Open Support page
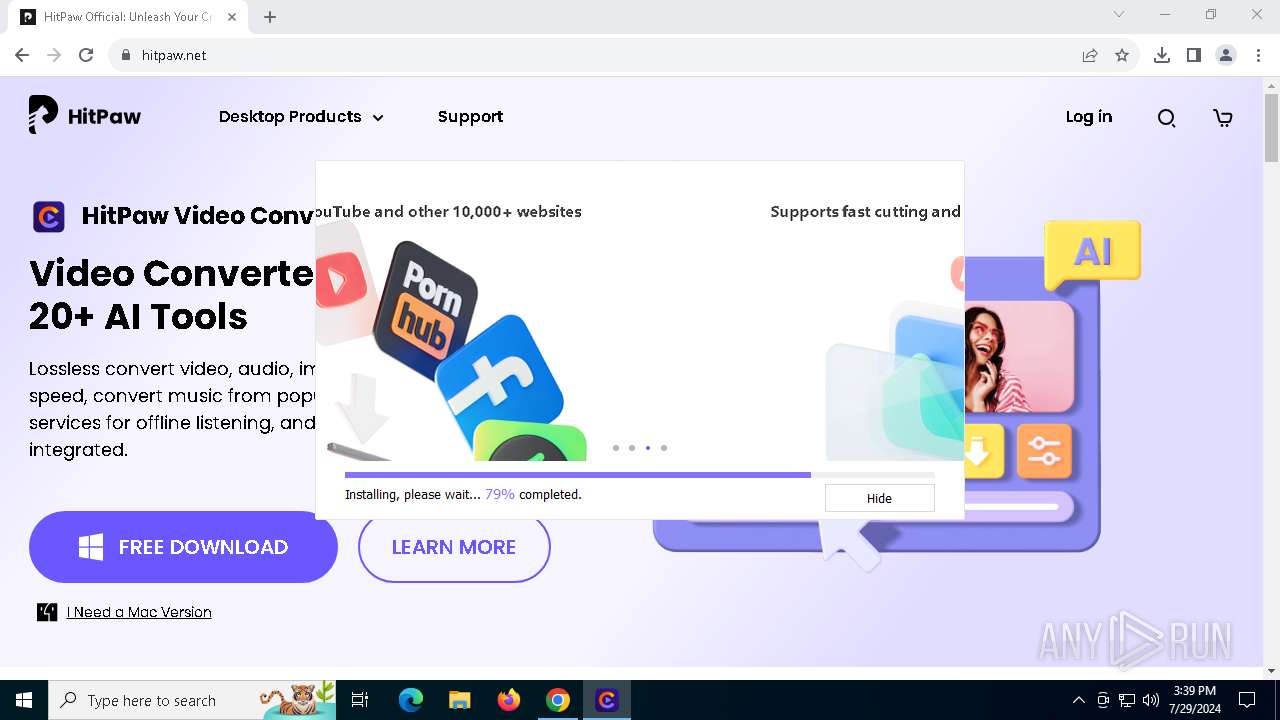 [x=470, y=117]
